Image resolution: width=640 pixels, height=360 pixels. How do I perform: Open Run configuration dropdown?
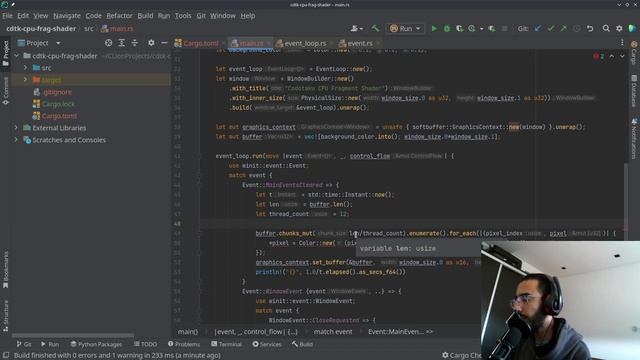coord(405,29)
